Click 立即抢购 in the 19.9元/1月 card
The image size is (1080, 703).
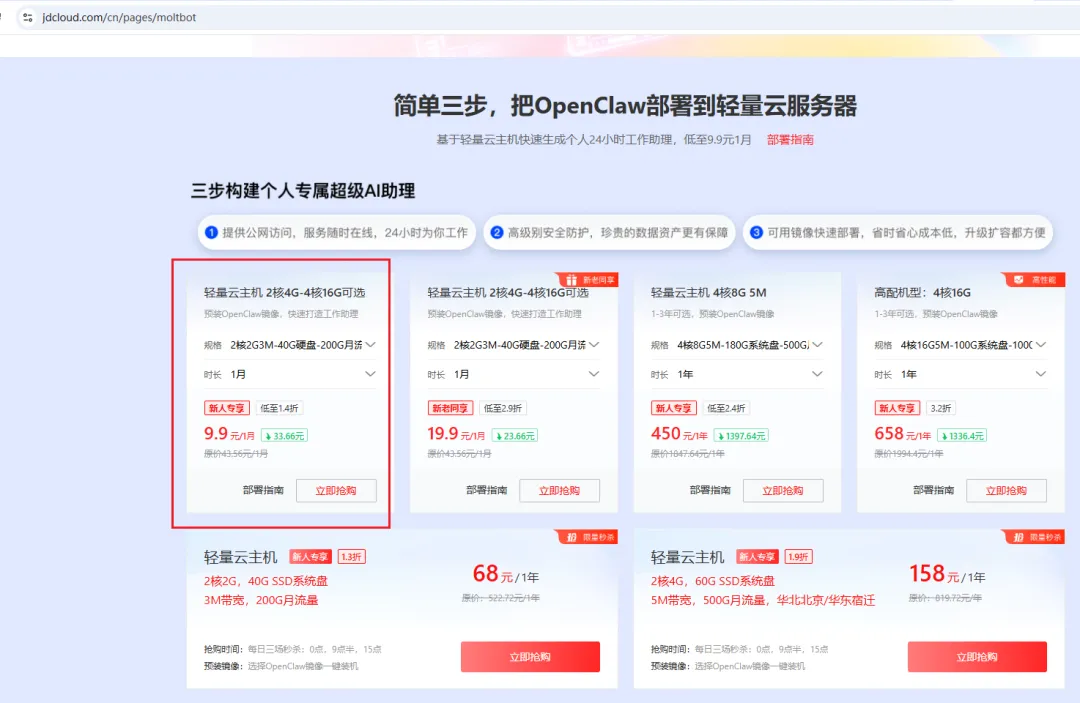click(x=559, y=491)
